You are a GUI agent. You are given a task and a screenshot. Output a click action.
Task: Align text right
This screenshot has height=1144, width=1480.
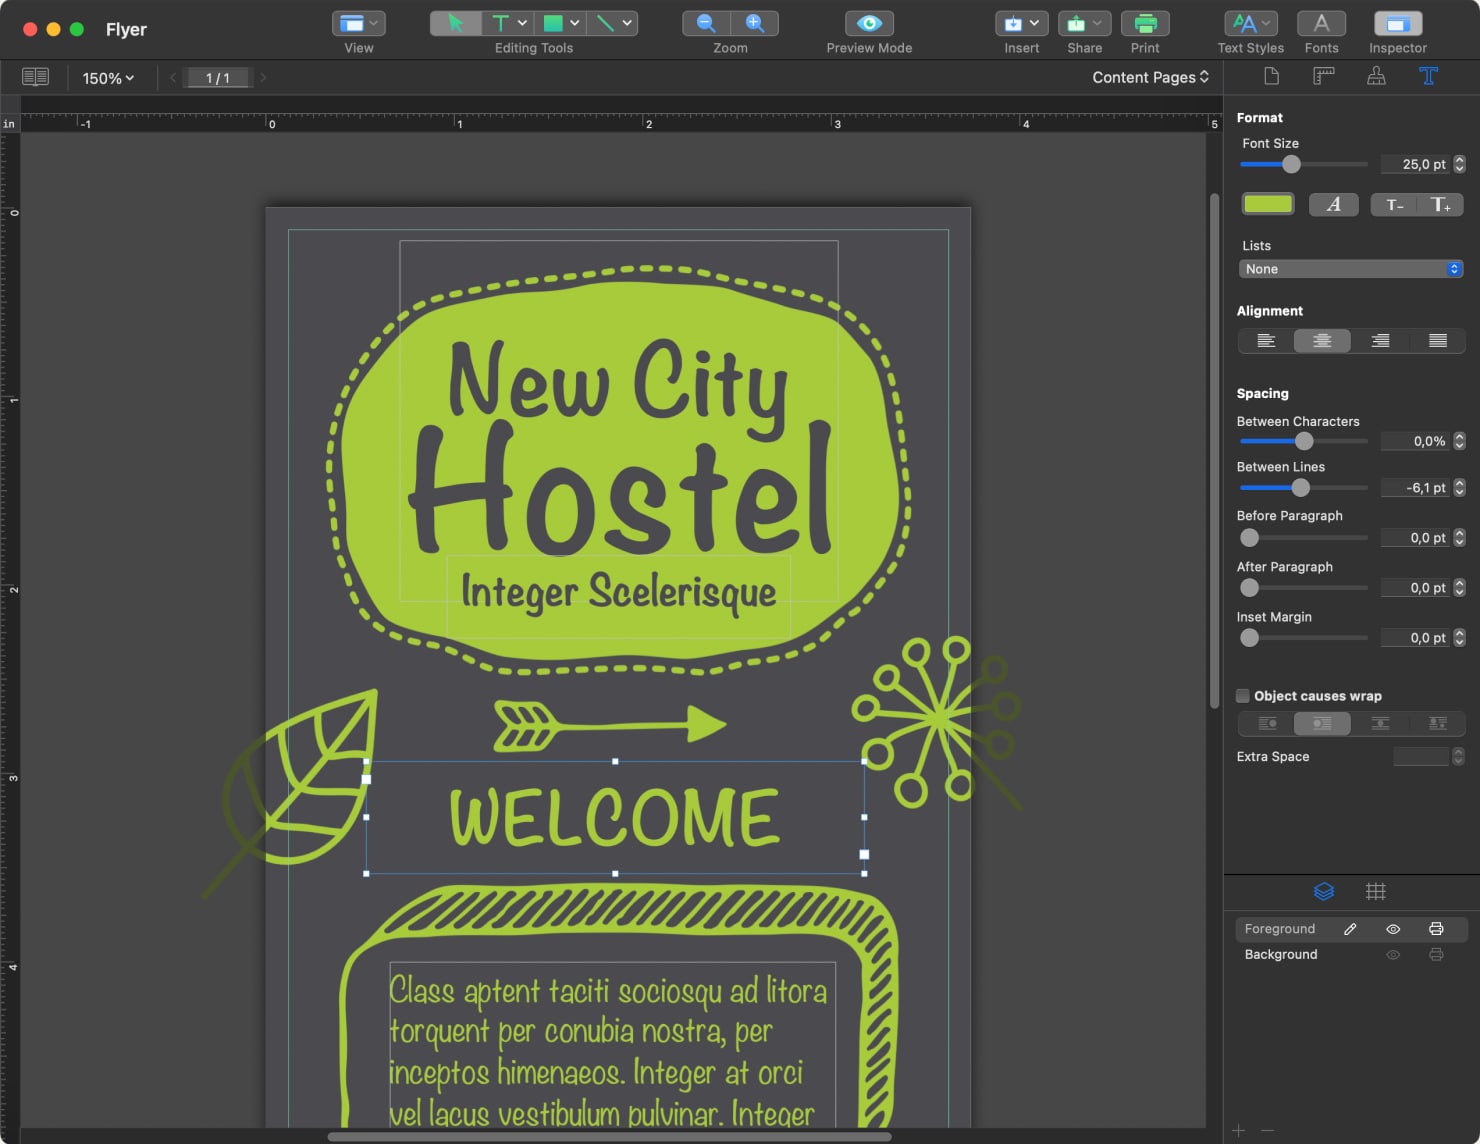click(1380, 341)
